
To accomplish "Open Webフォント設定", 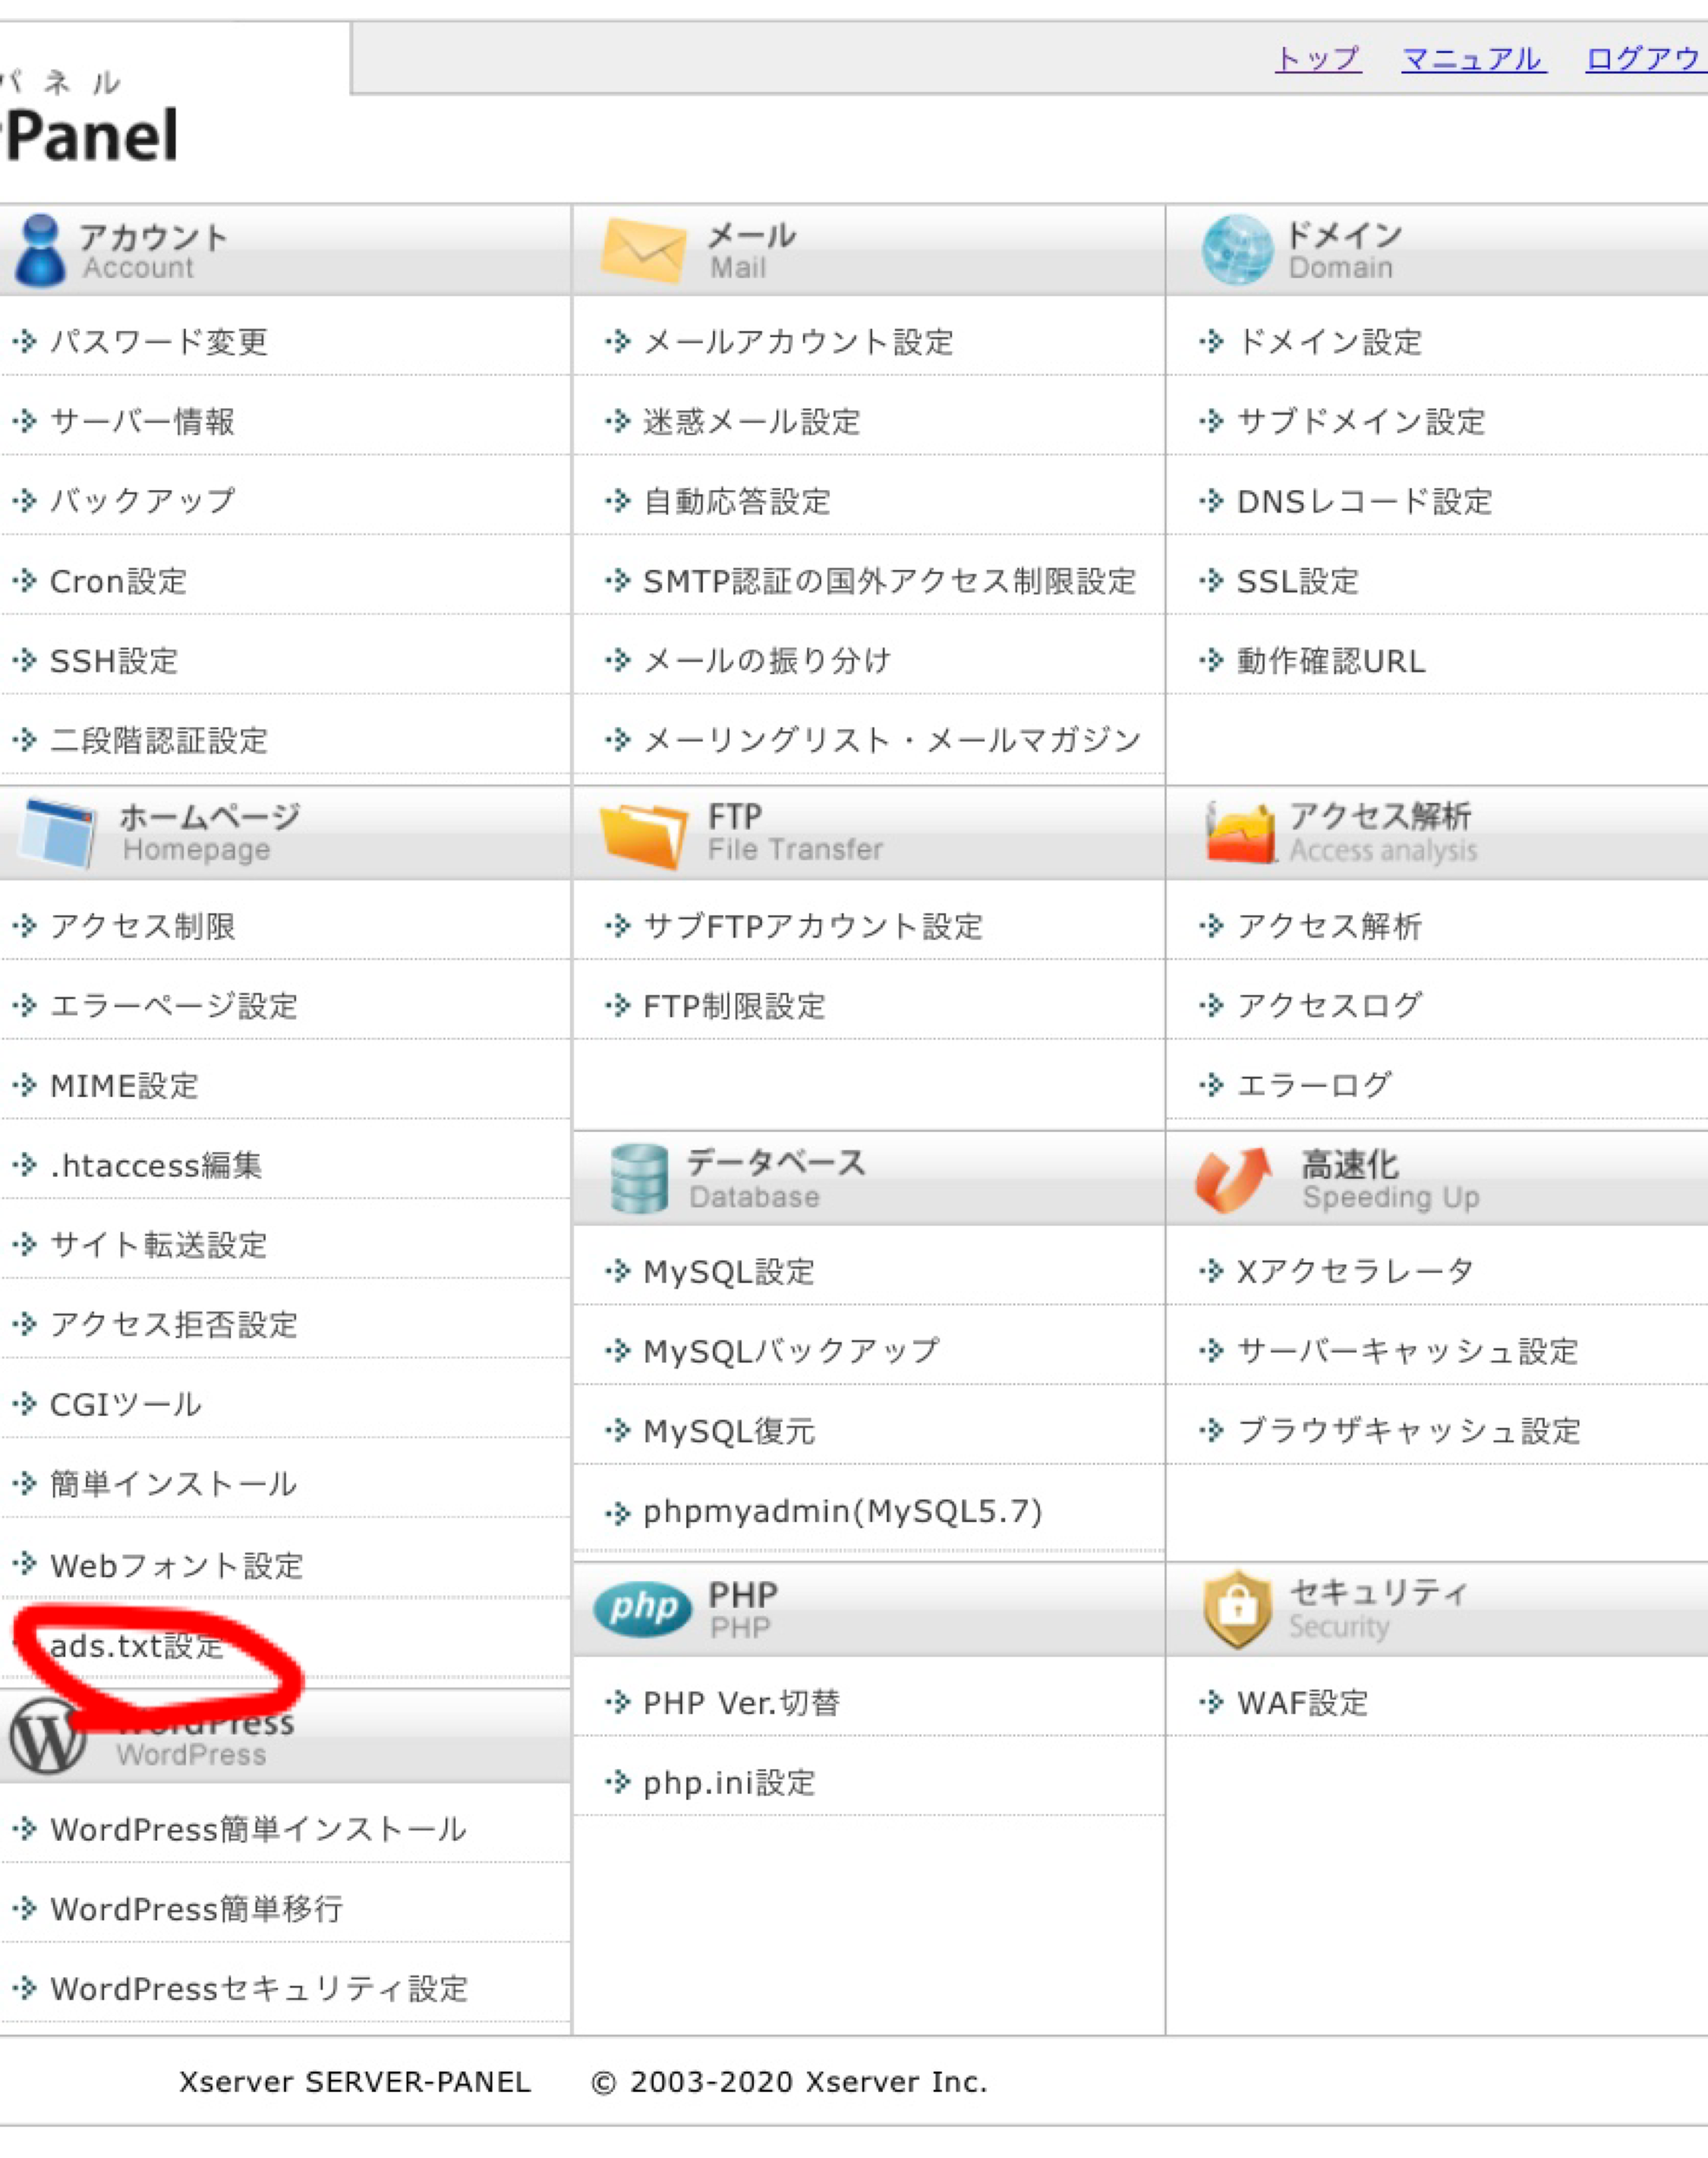I will (177, 1565).
